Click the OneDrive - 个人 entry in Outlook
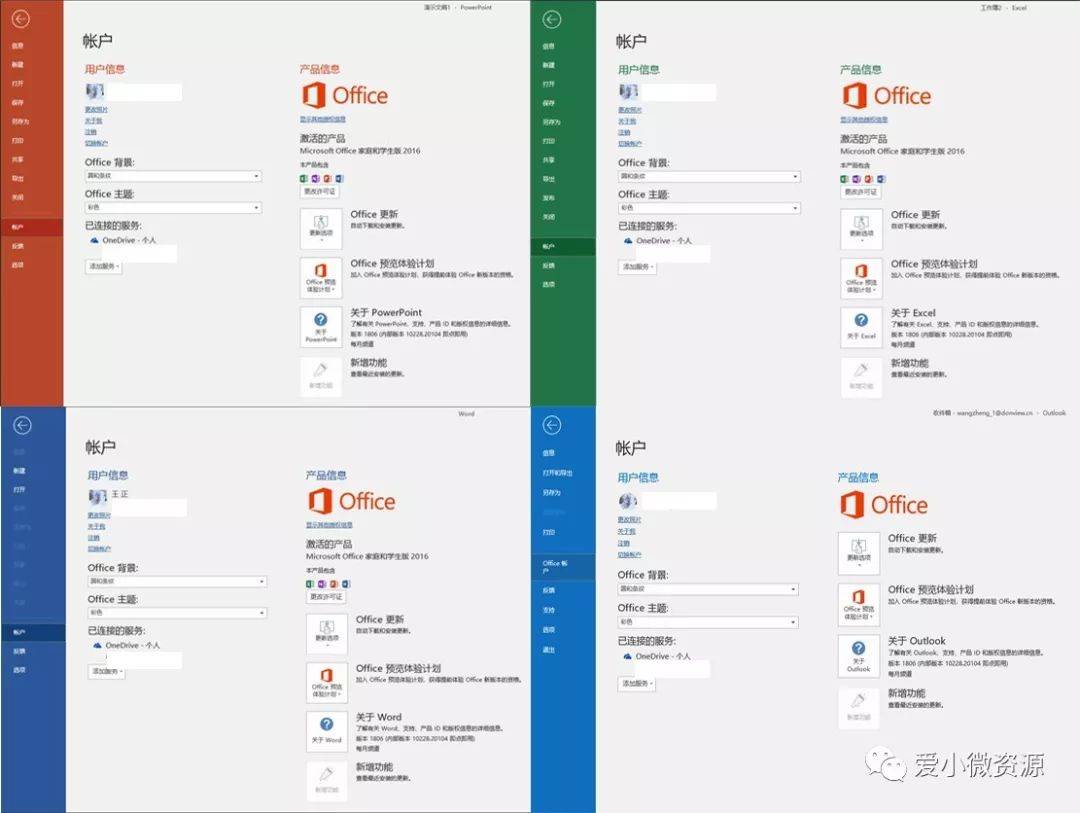The width and height of the screenshot is (1080, 813). pos(656,657)
